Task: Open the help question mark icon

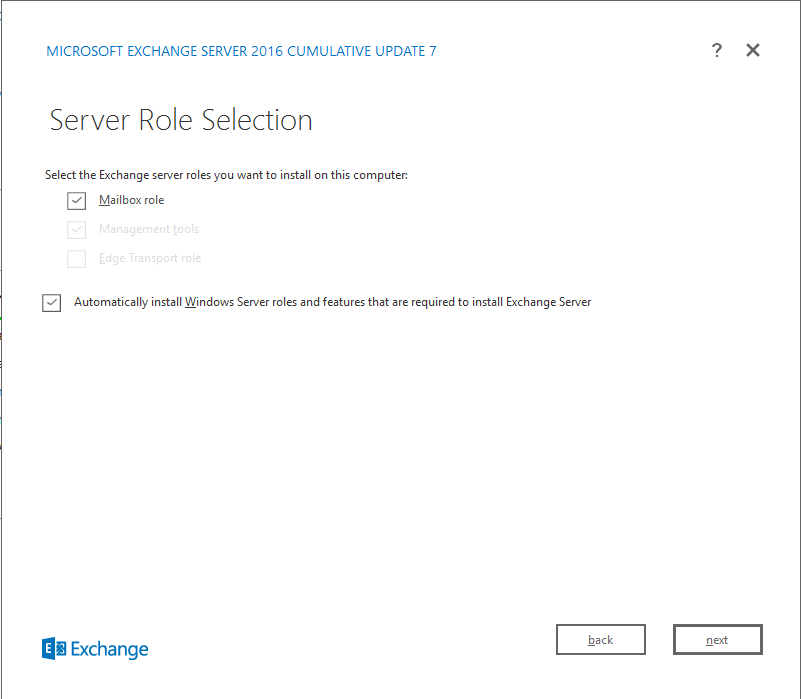Action: click(717, 50)
